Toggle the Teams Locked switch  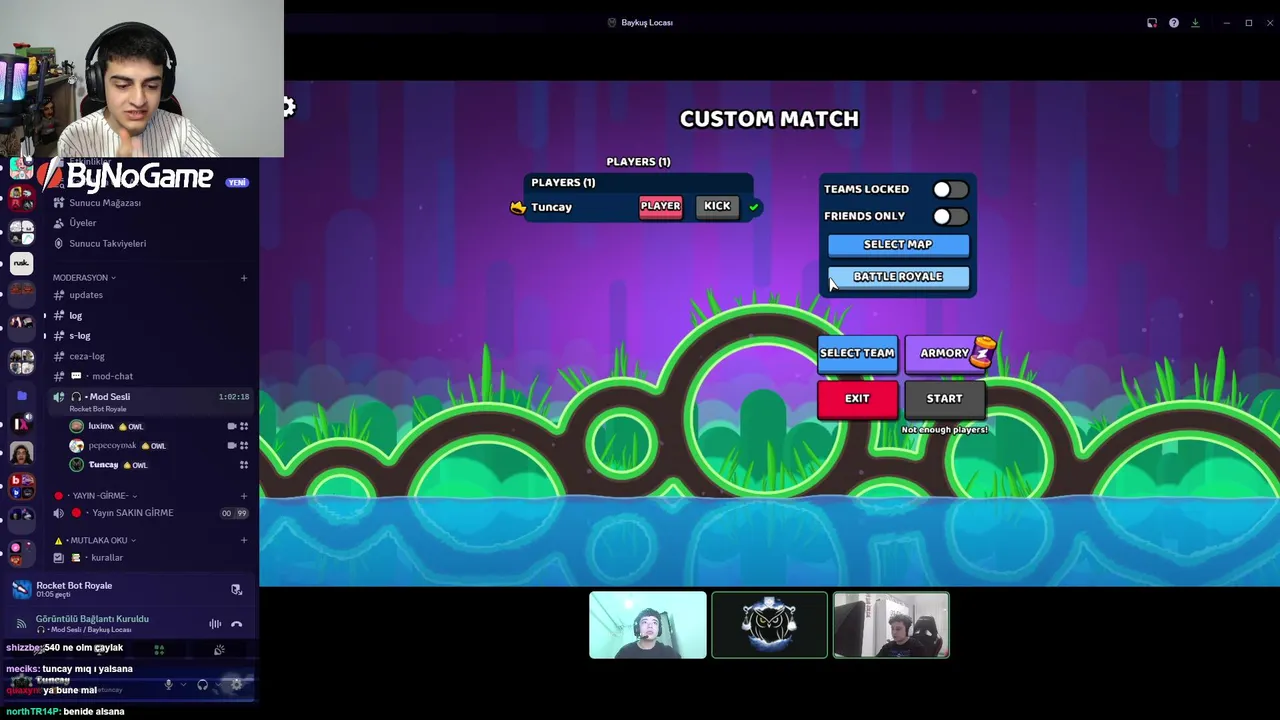click(x=950, y=189)
